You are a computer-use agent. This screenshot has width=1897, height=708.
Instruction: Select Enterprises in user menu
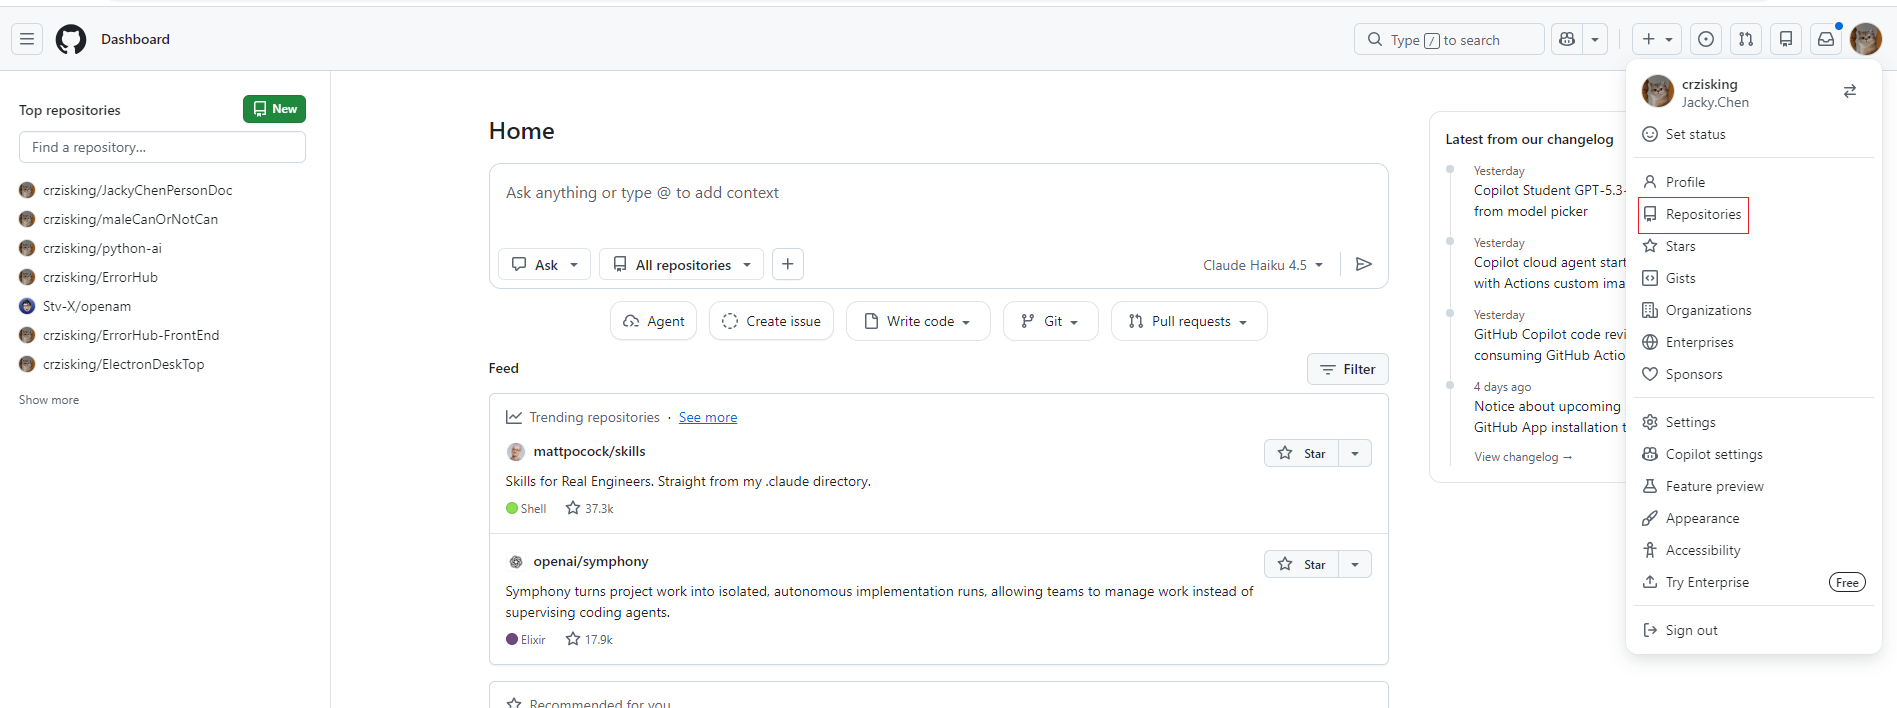point(1754,342)
